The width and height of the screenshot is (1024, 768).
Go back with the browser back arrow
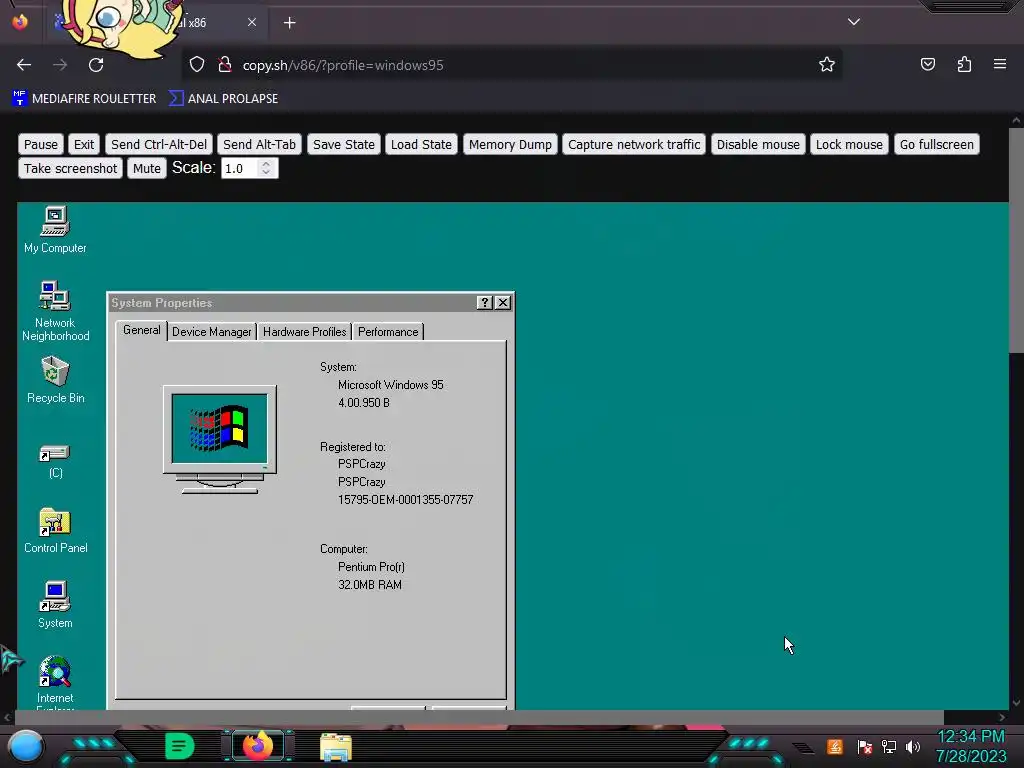pos(24,65)
